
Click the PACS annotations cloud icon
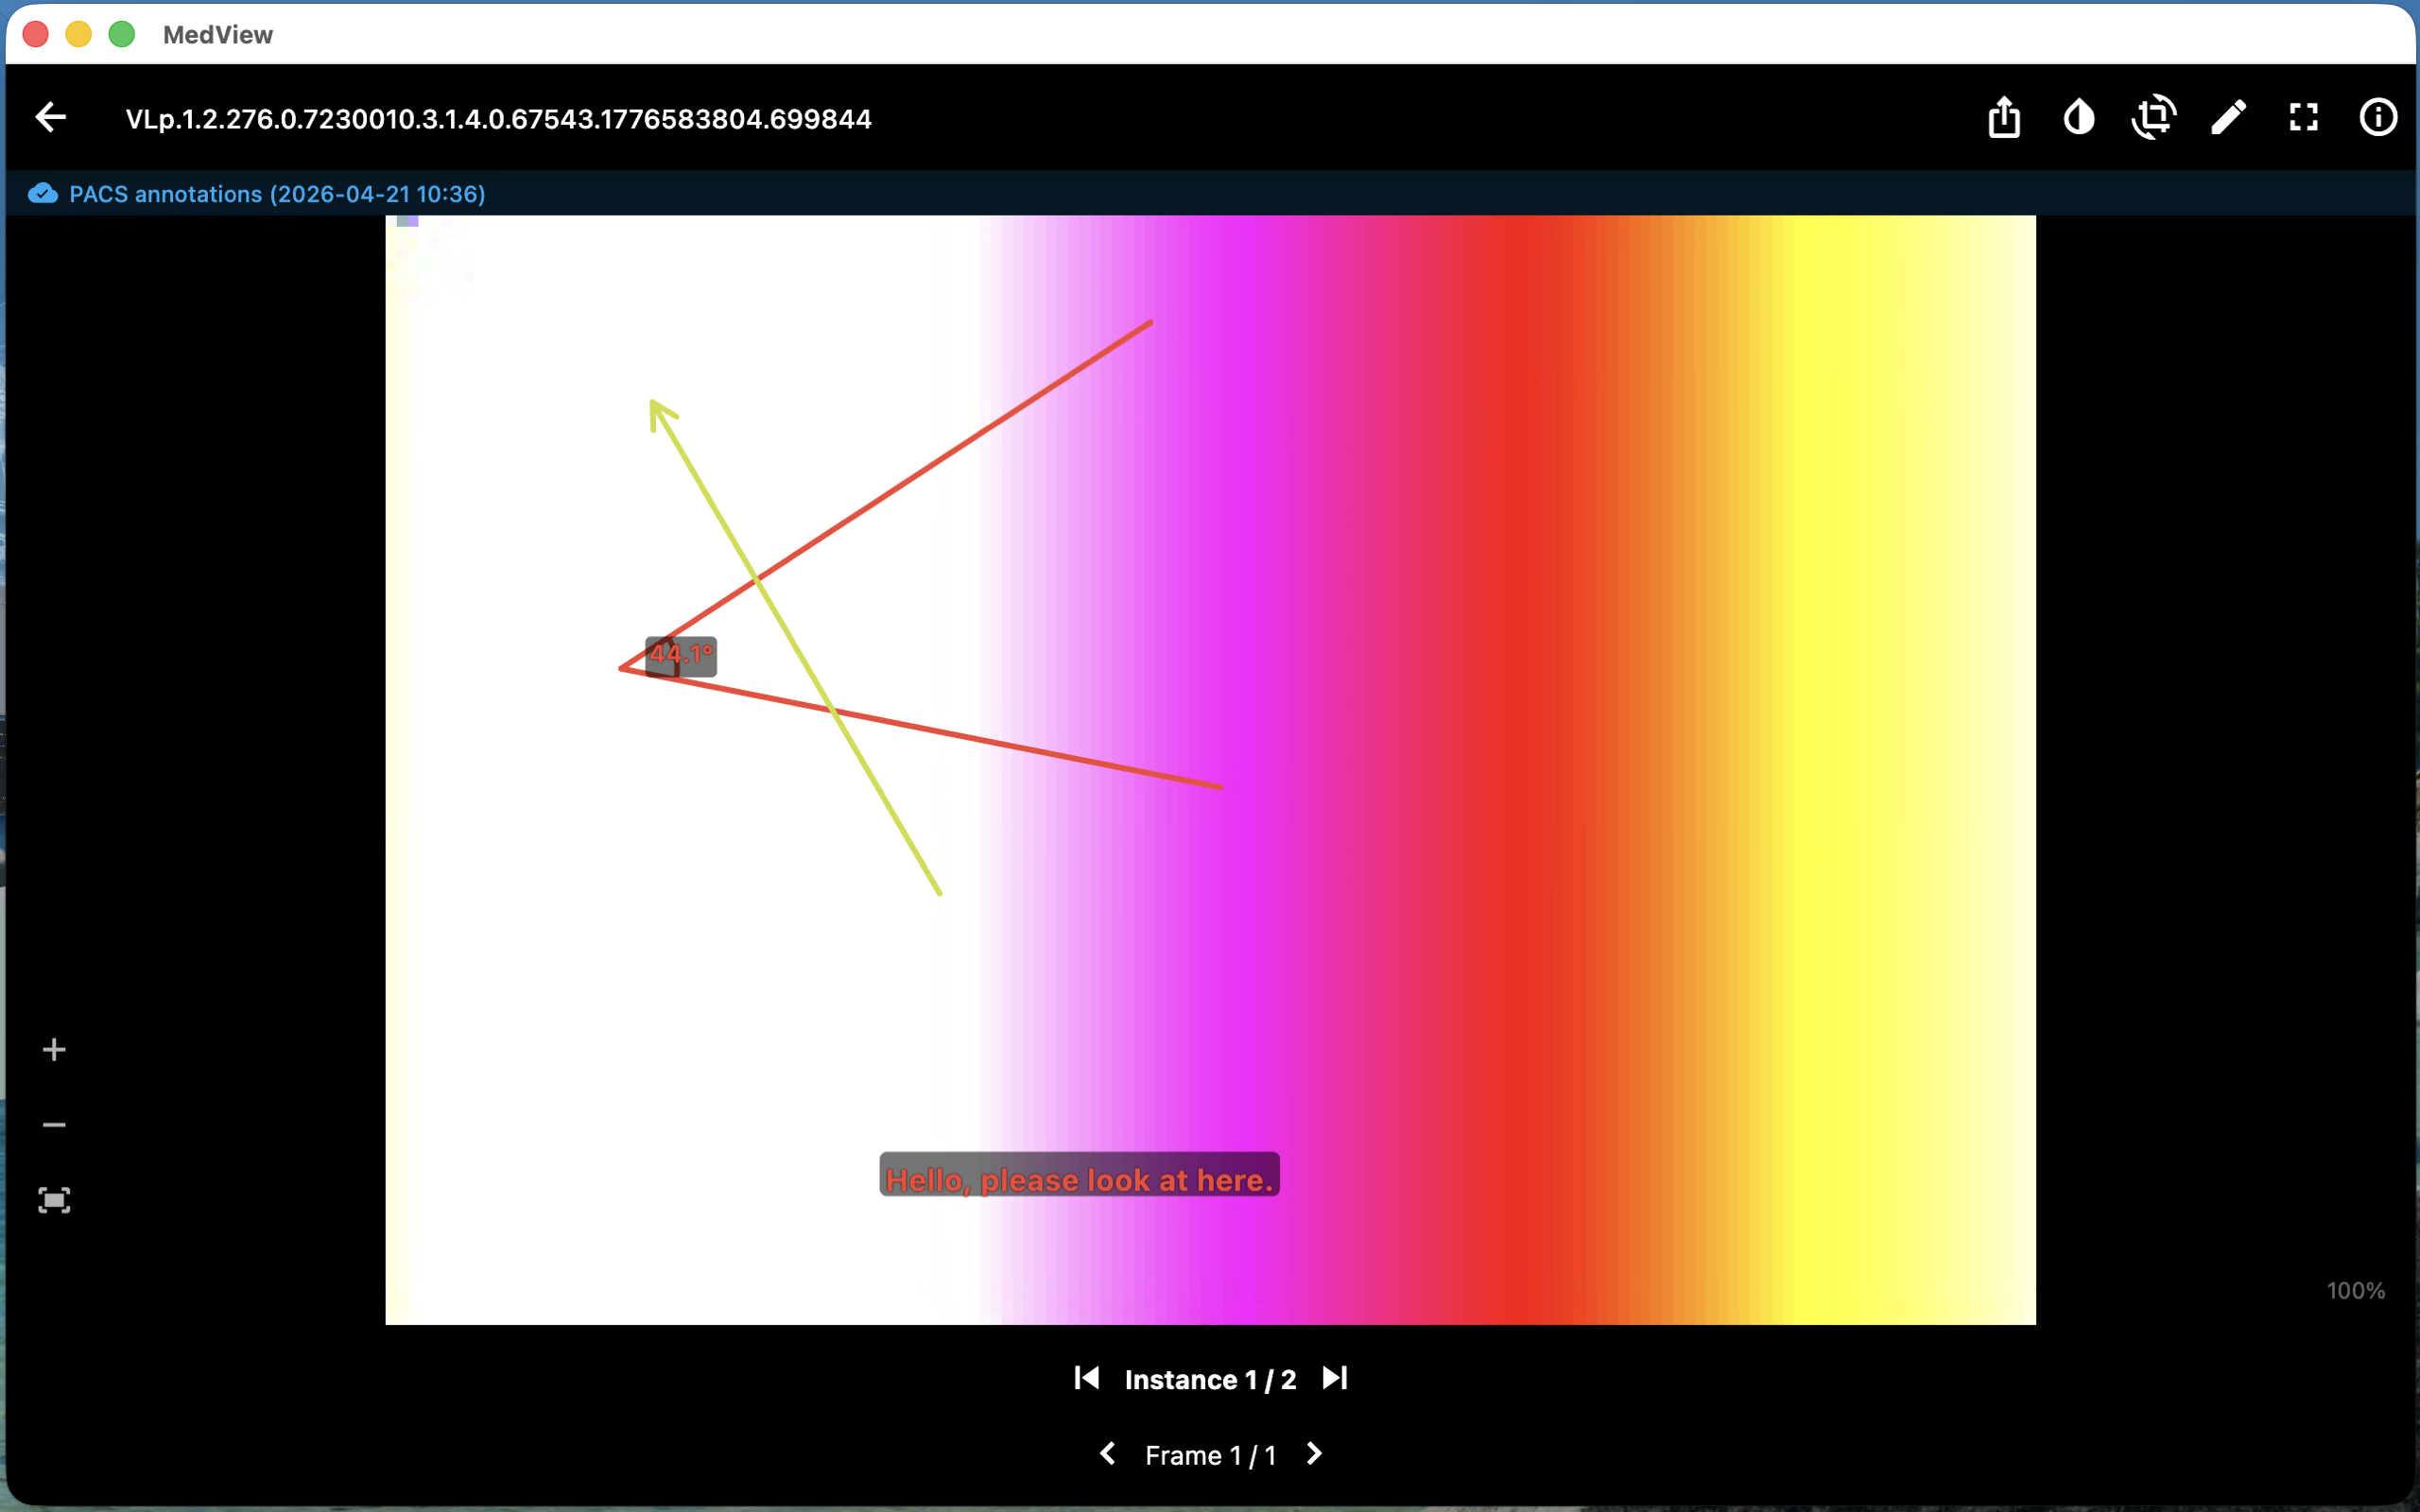coord(43,193)
